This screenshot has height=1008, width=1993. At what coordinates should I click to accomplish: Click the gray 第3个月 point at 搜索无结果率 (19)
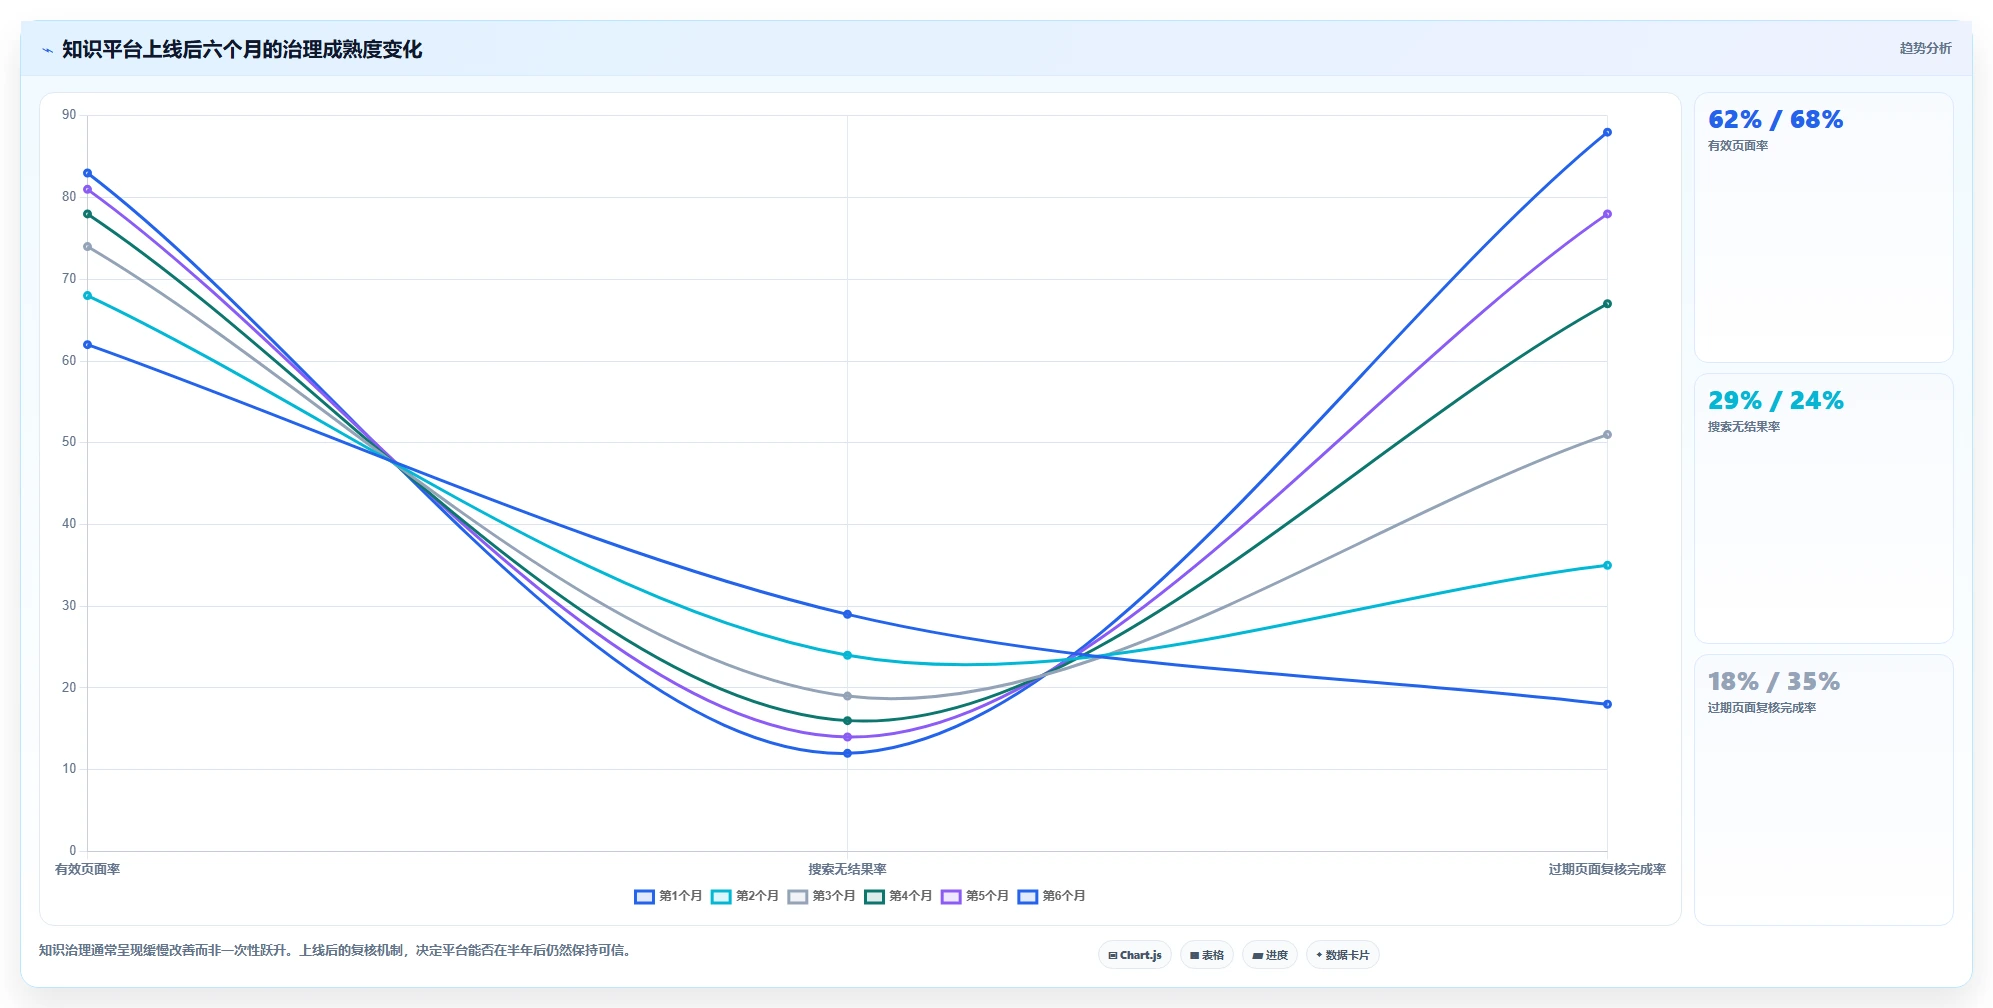tap(848, 696)
